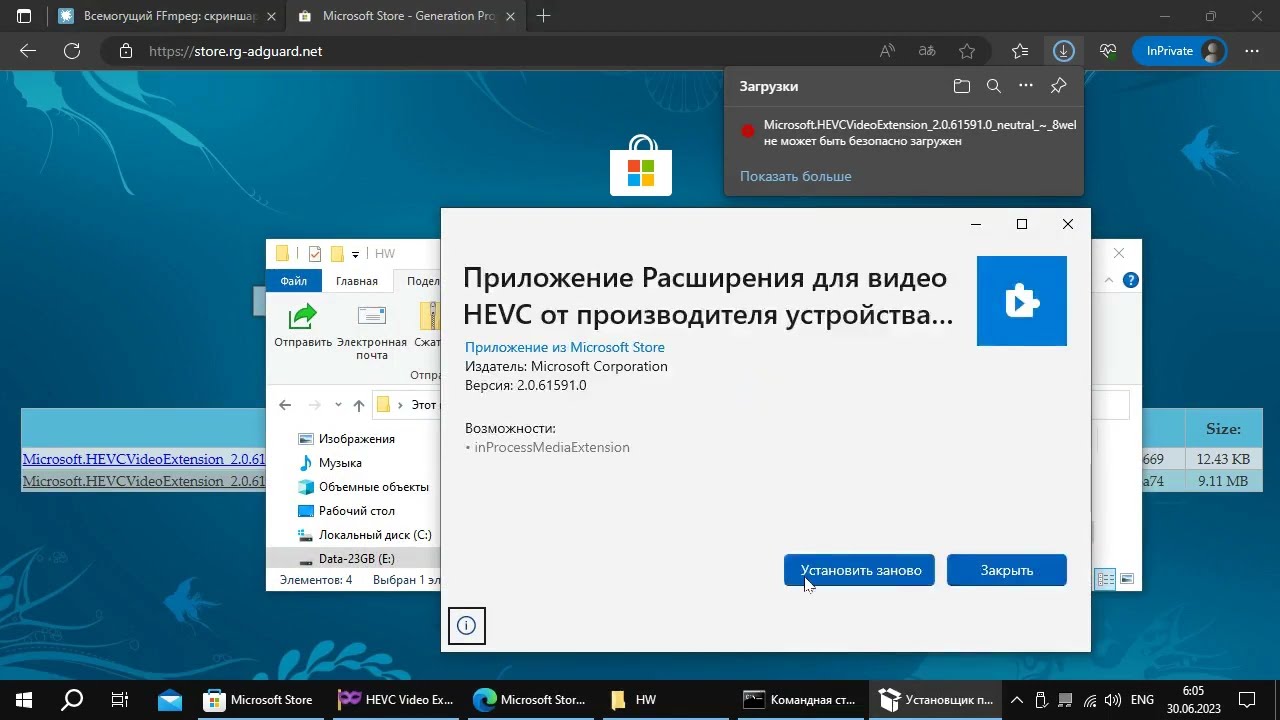Click the 9.11 MB size cell
The image size is (1280, 720).
(x=1223, y=481)
